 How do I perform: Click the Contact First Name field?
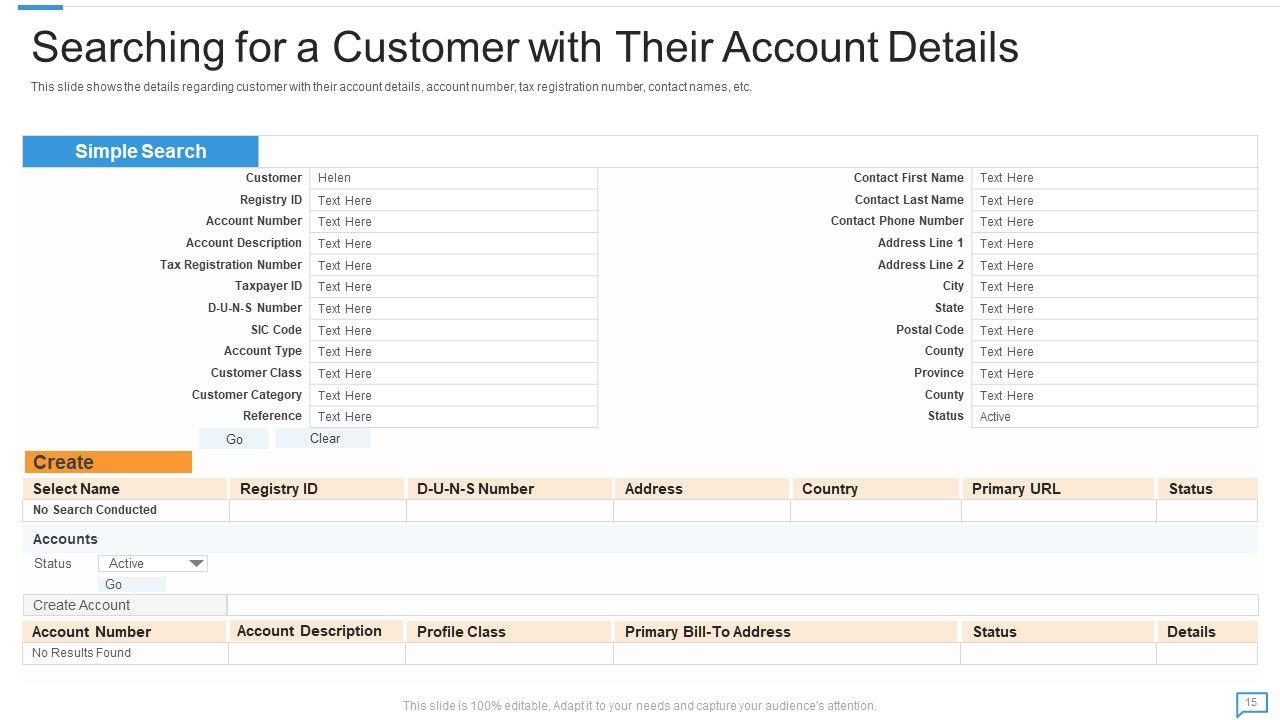click(1114, 178)
